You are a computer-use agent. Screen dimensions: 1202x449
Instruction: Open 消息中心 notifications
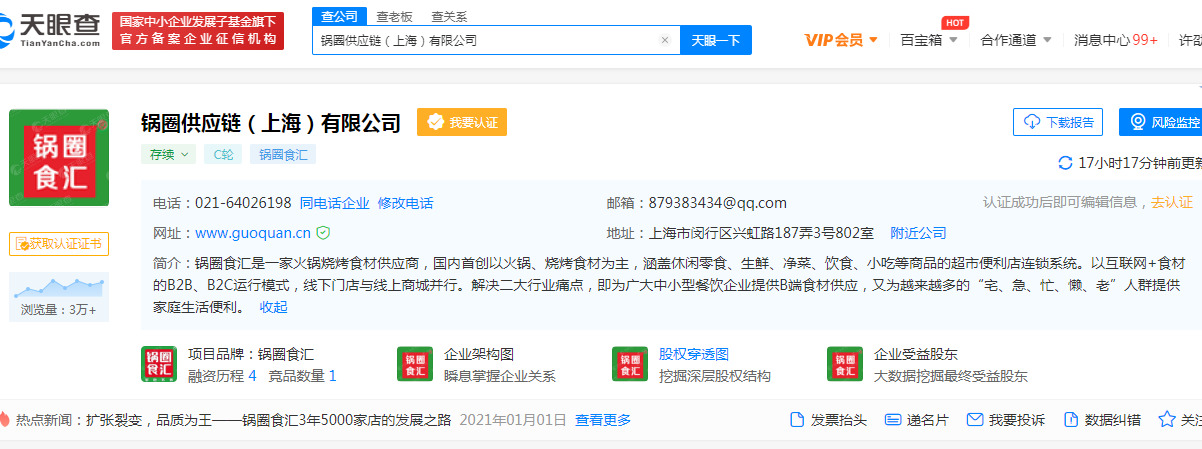1116,40
